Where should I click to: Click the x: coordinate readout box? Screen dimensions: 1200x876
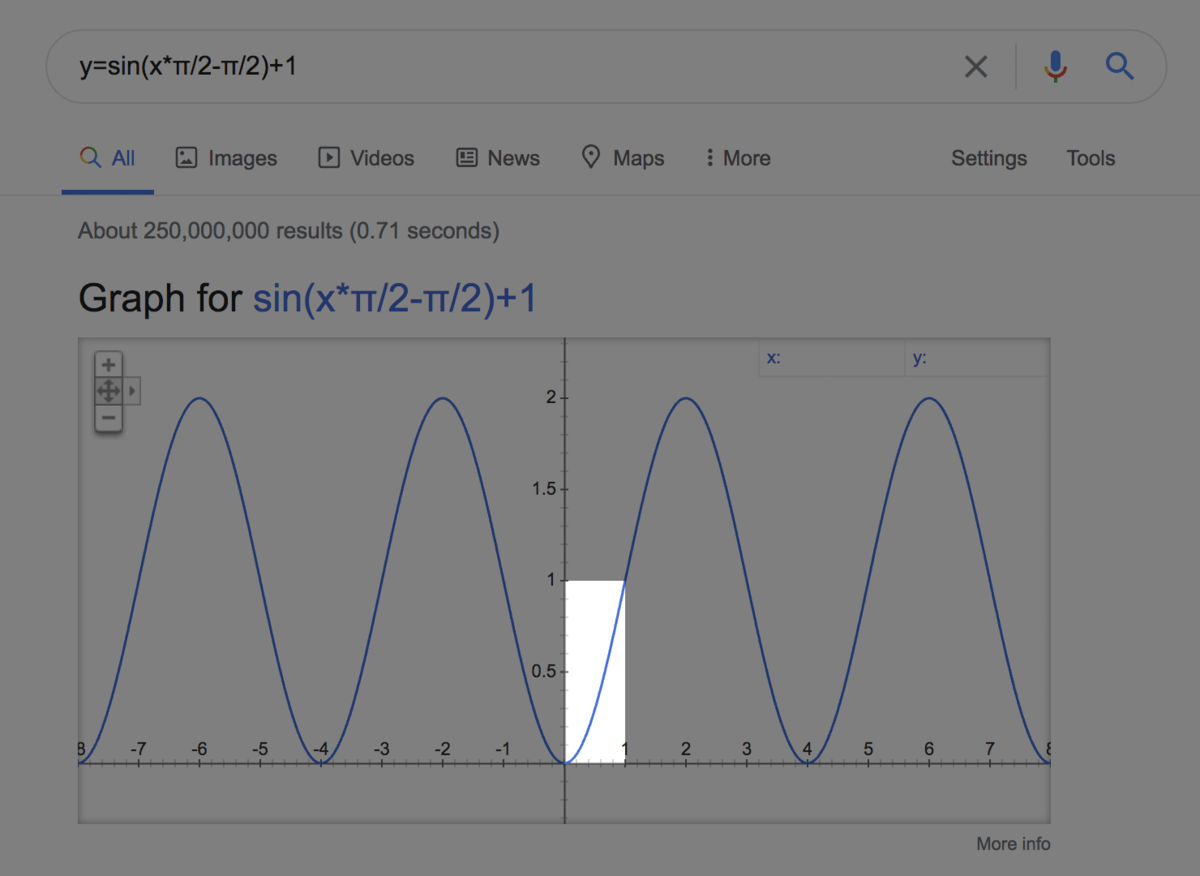(x=831, y=359)
